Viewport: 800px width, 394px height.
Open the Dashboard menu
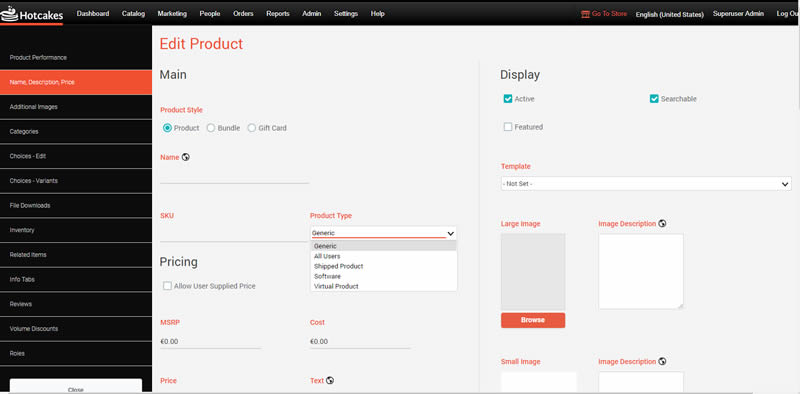(x=93, y=14)
